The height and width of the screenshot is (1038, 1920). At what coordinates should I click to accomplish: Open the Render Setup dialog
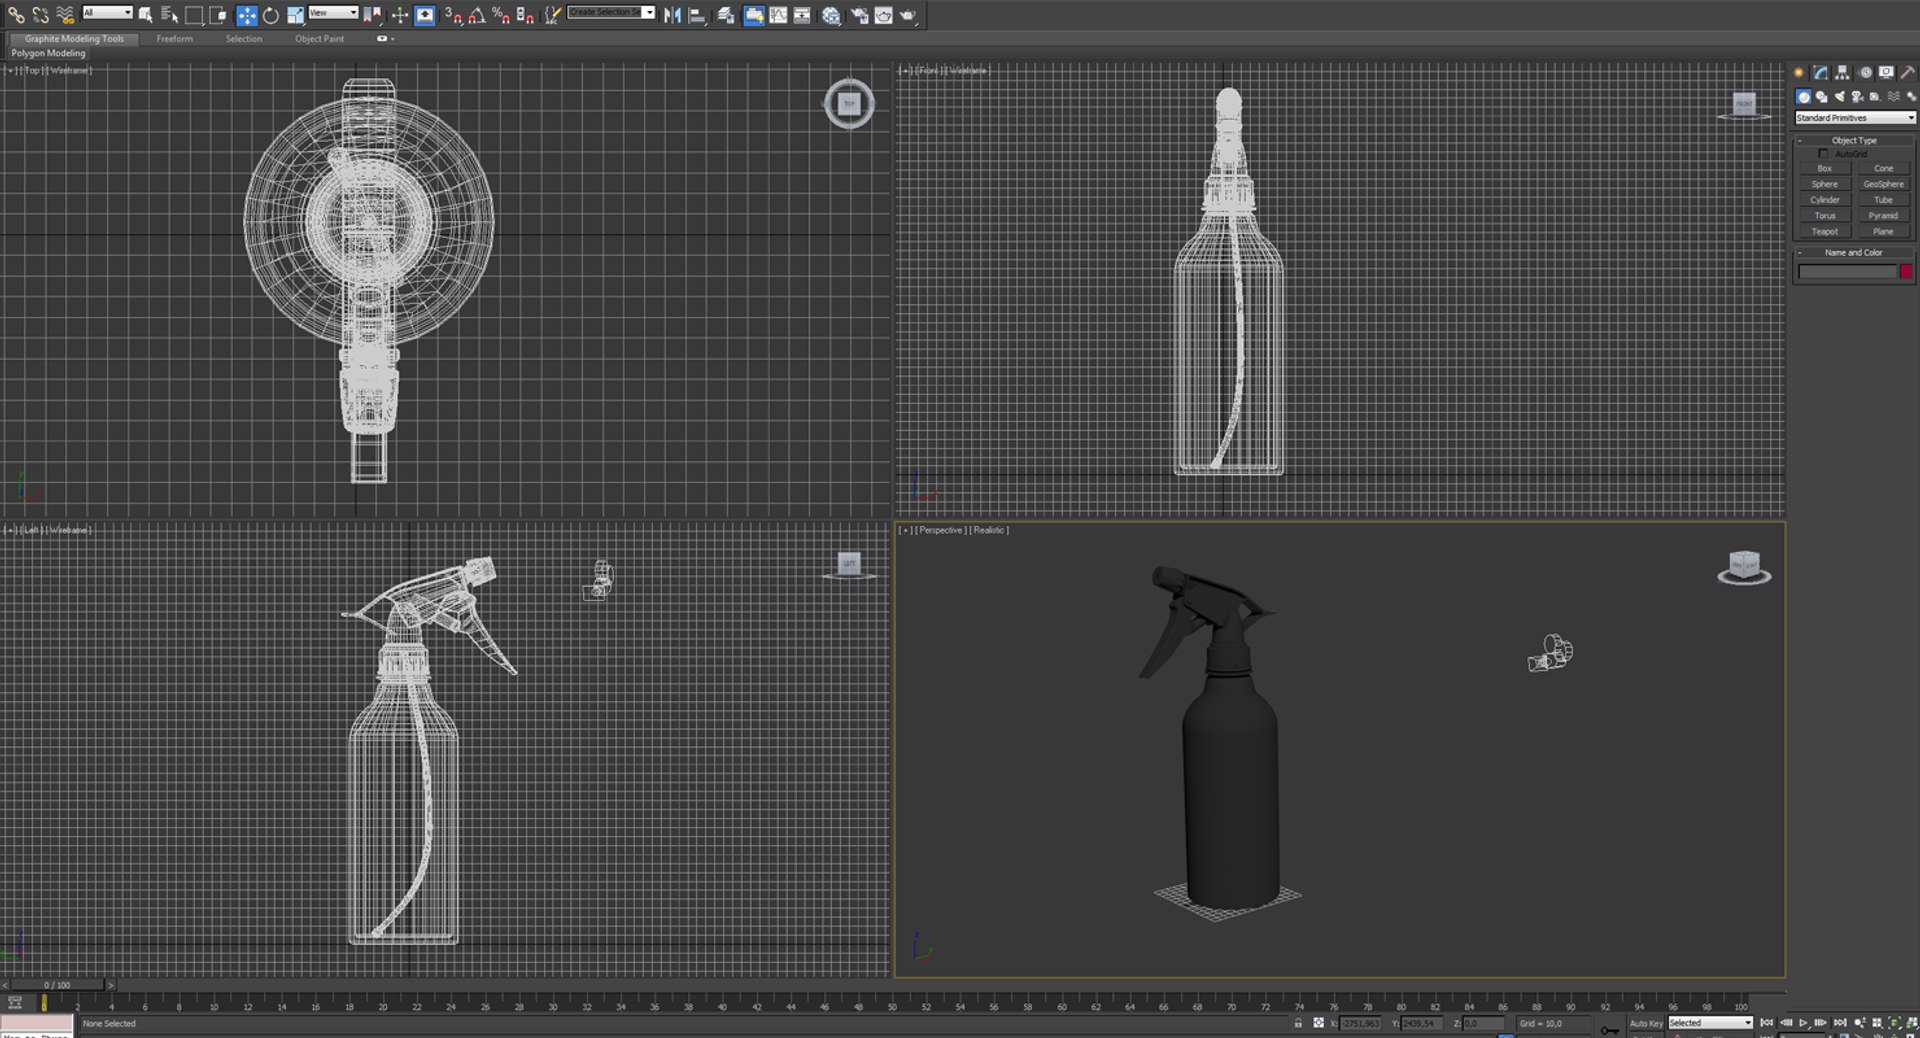pyautogui.click(x=859, y=15)
